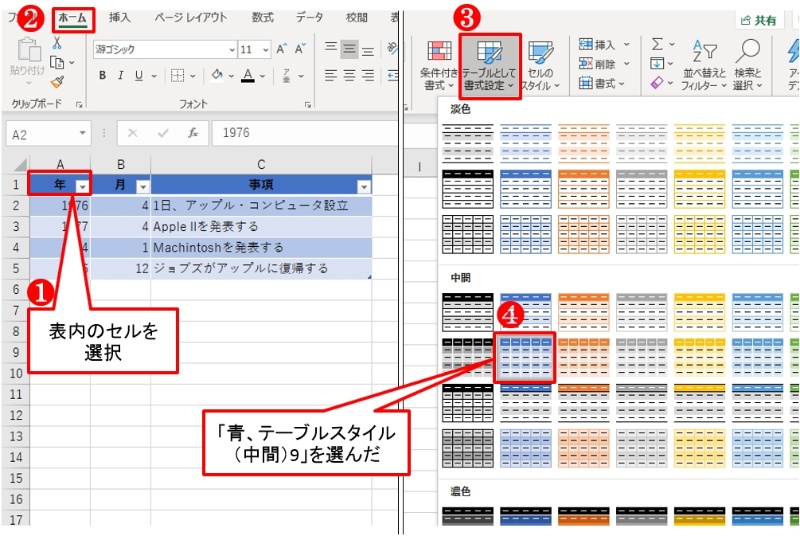Image resolution: width=800 pixels, height=536 pixels.
Task: Click the Format Painter brush icon
Action: coord(57,82)
